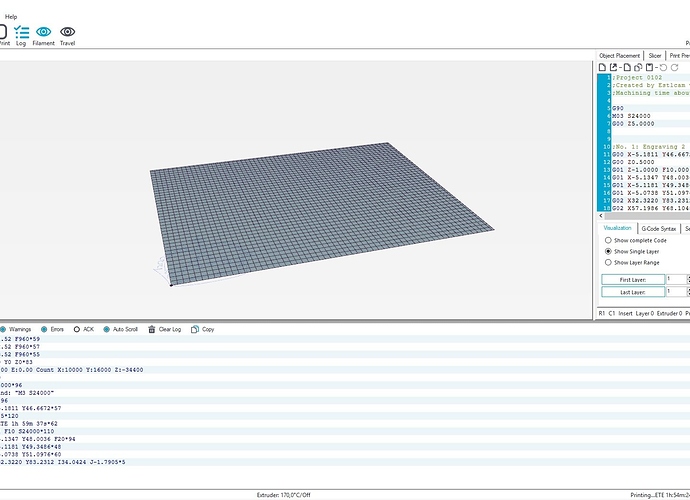The width and height of the screenshot is (690, 500).
Task: Switch to the Slicer tab
Action: (655, 56)
